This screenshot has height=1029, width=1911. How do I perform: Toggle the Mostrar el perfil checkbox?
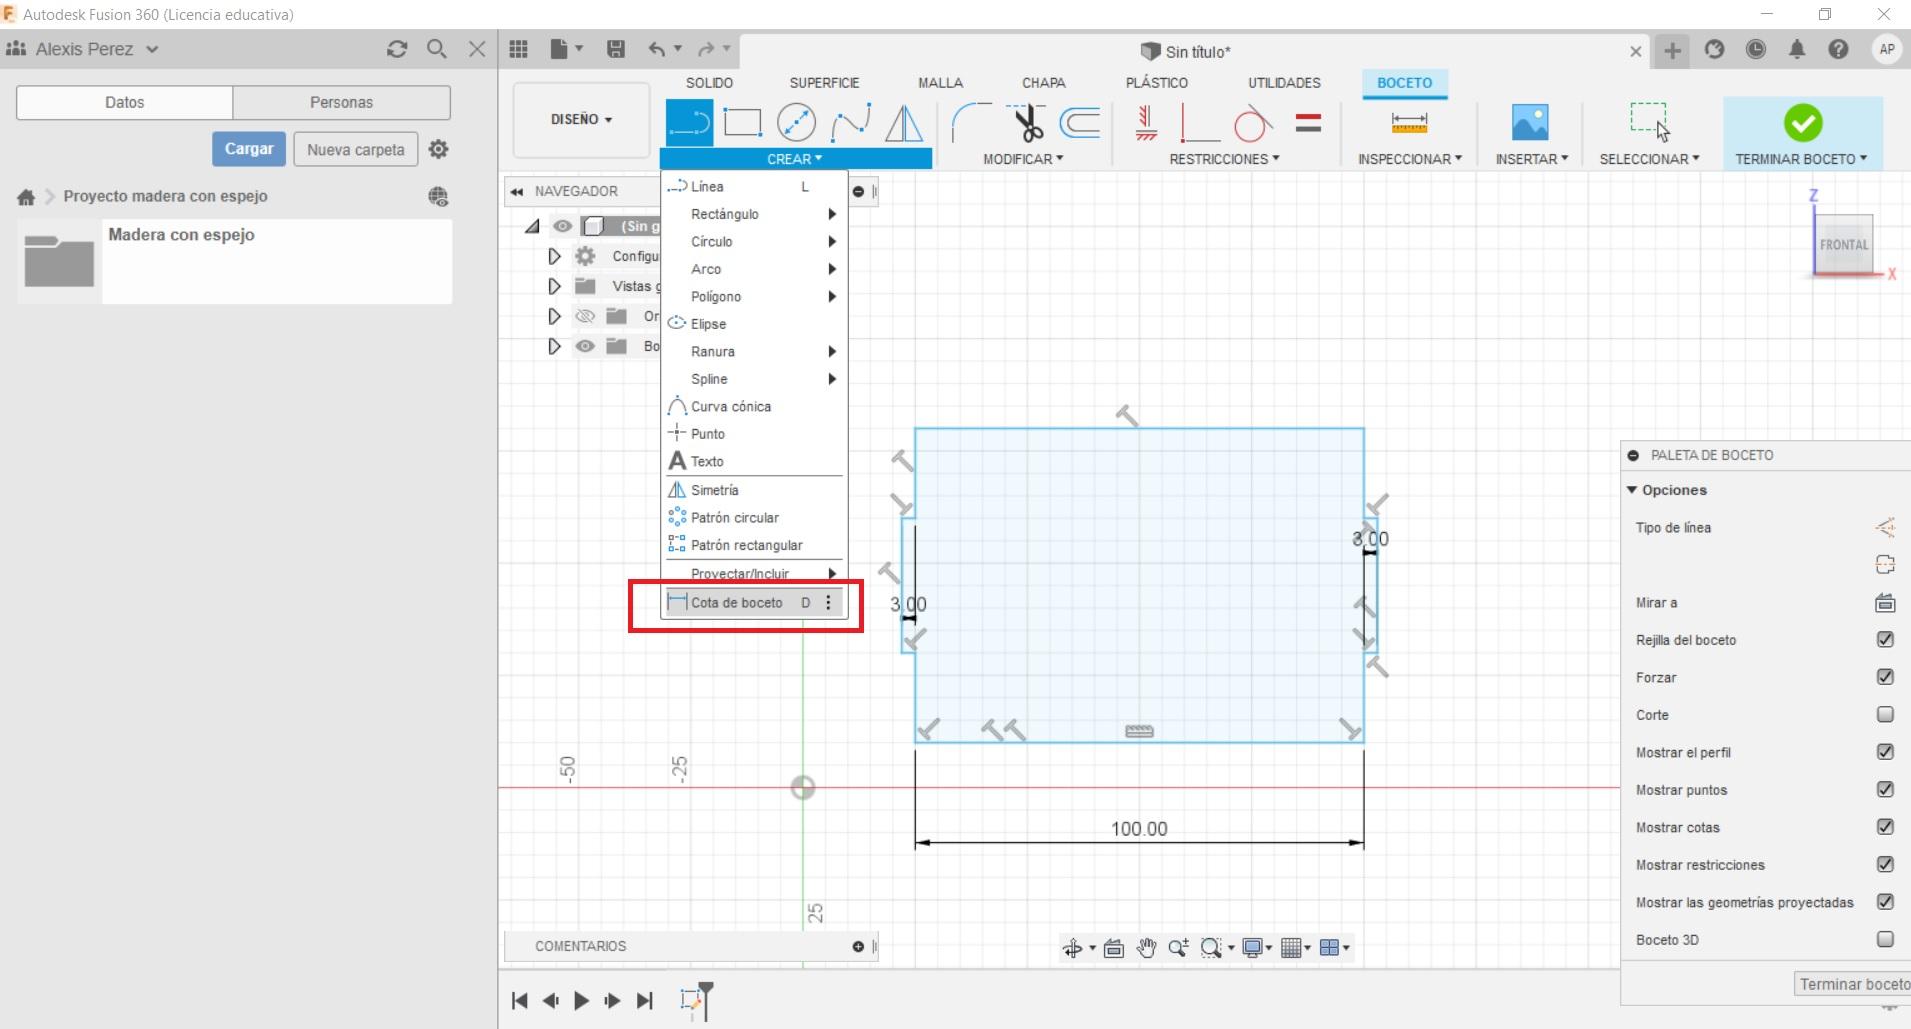pyautogui.click(x=1885, y=752)
